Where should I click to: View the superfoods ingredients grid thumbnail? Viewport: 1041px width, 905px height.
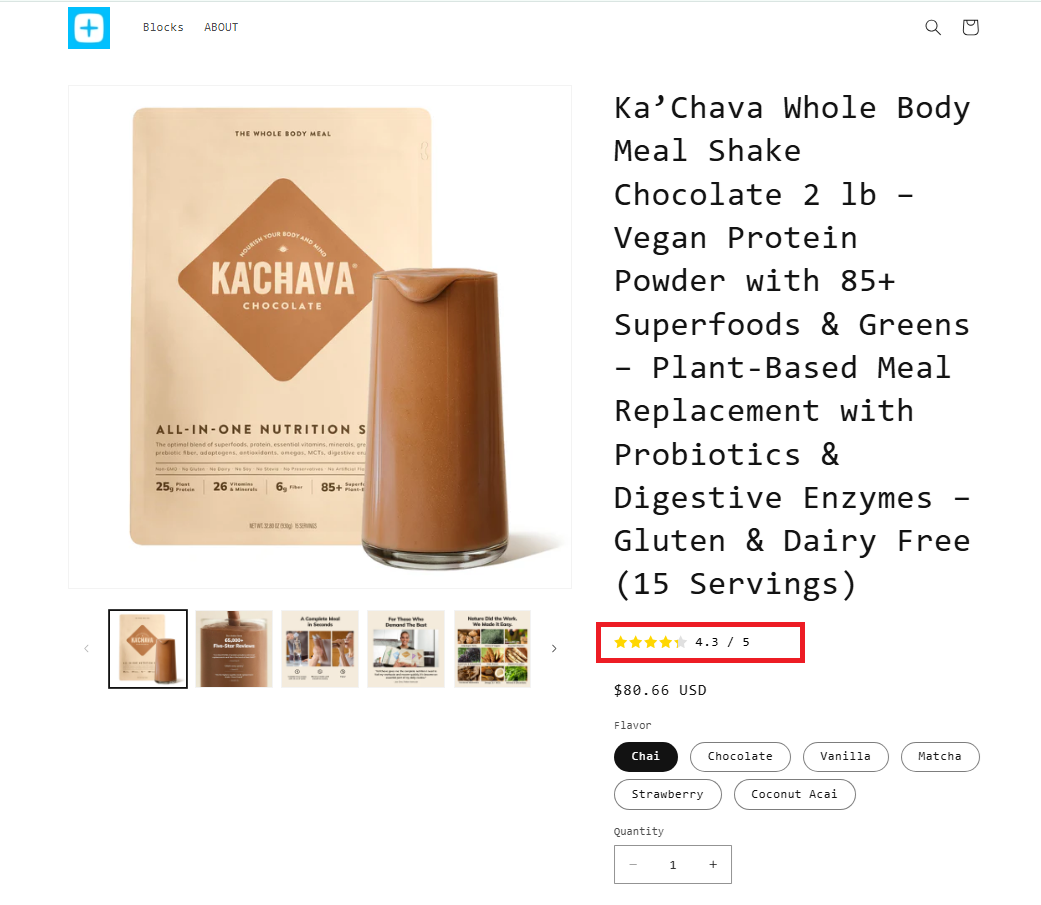click(492, 649)
